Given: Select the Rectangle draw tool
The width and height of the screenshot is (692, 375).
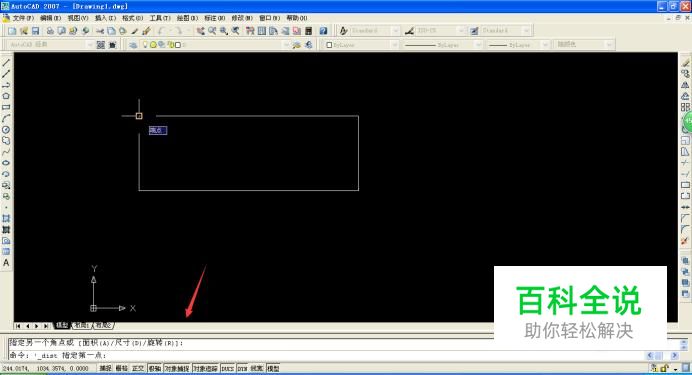Looking at the screenshot, I should point(6,107).
